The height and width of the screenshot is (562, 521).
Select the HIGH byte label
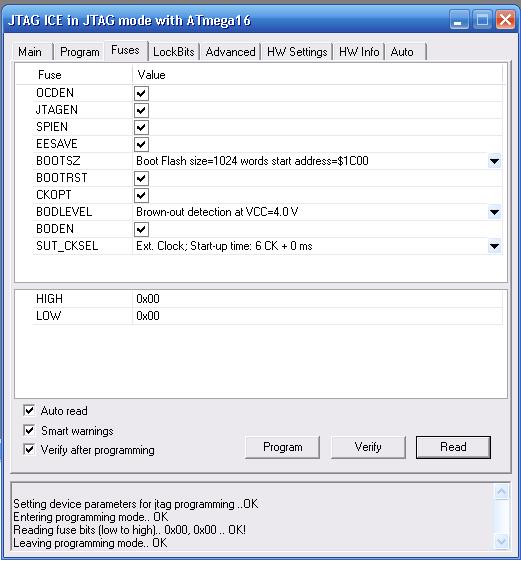(49, 299)
